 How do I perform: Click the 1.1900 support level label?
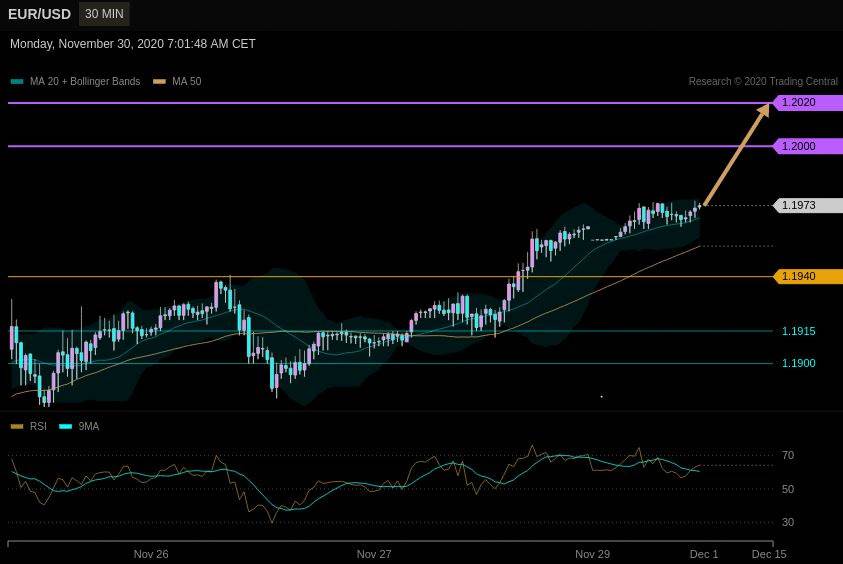click(798, 363)
